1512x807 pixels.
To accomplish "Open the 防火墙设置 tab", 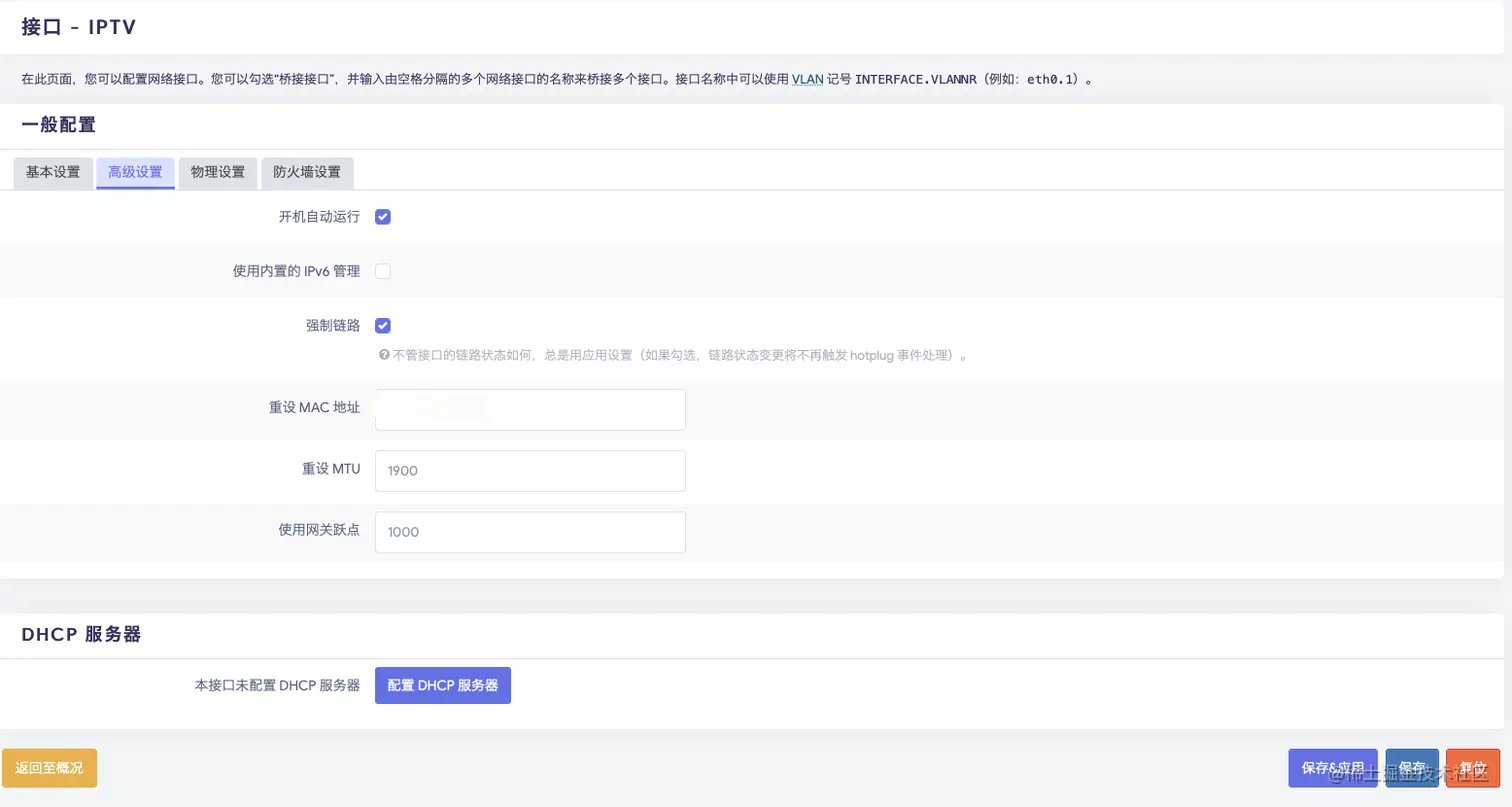I will pos(307,172).
